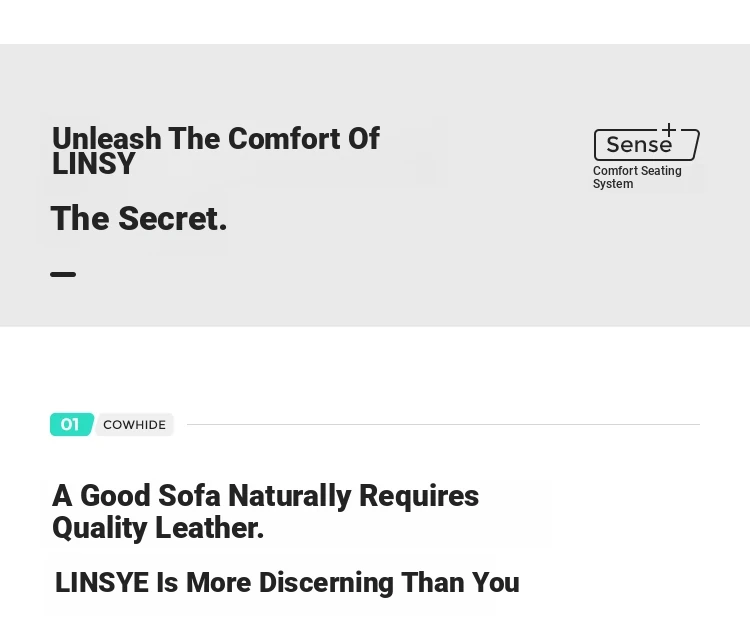Click the Unleash The Comfort Of heading
Image resolution: width=750 pixels, height=642 pixels.
tap(216, 139)
